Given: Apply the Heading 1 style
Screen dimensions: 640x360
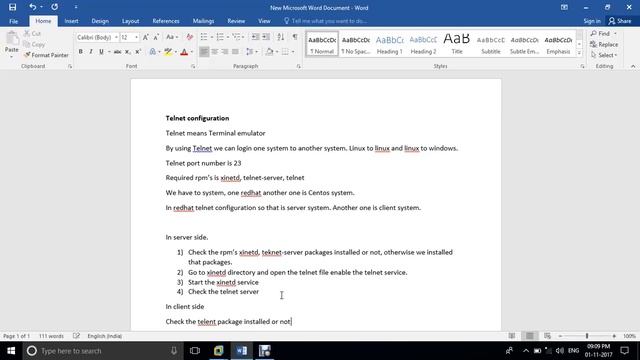Looking at the screenshot, I should coord(389,44).
